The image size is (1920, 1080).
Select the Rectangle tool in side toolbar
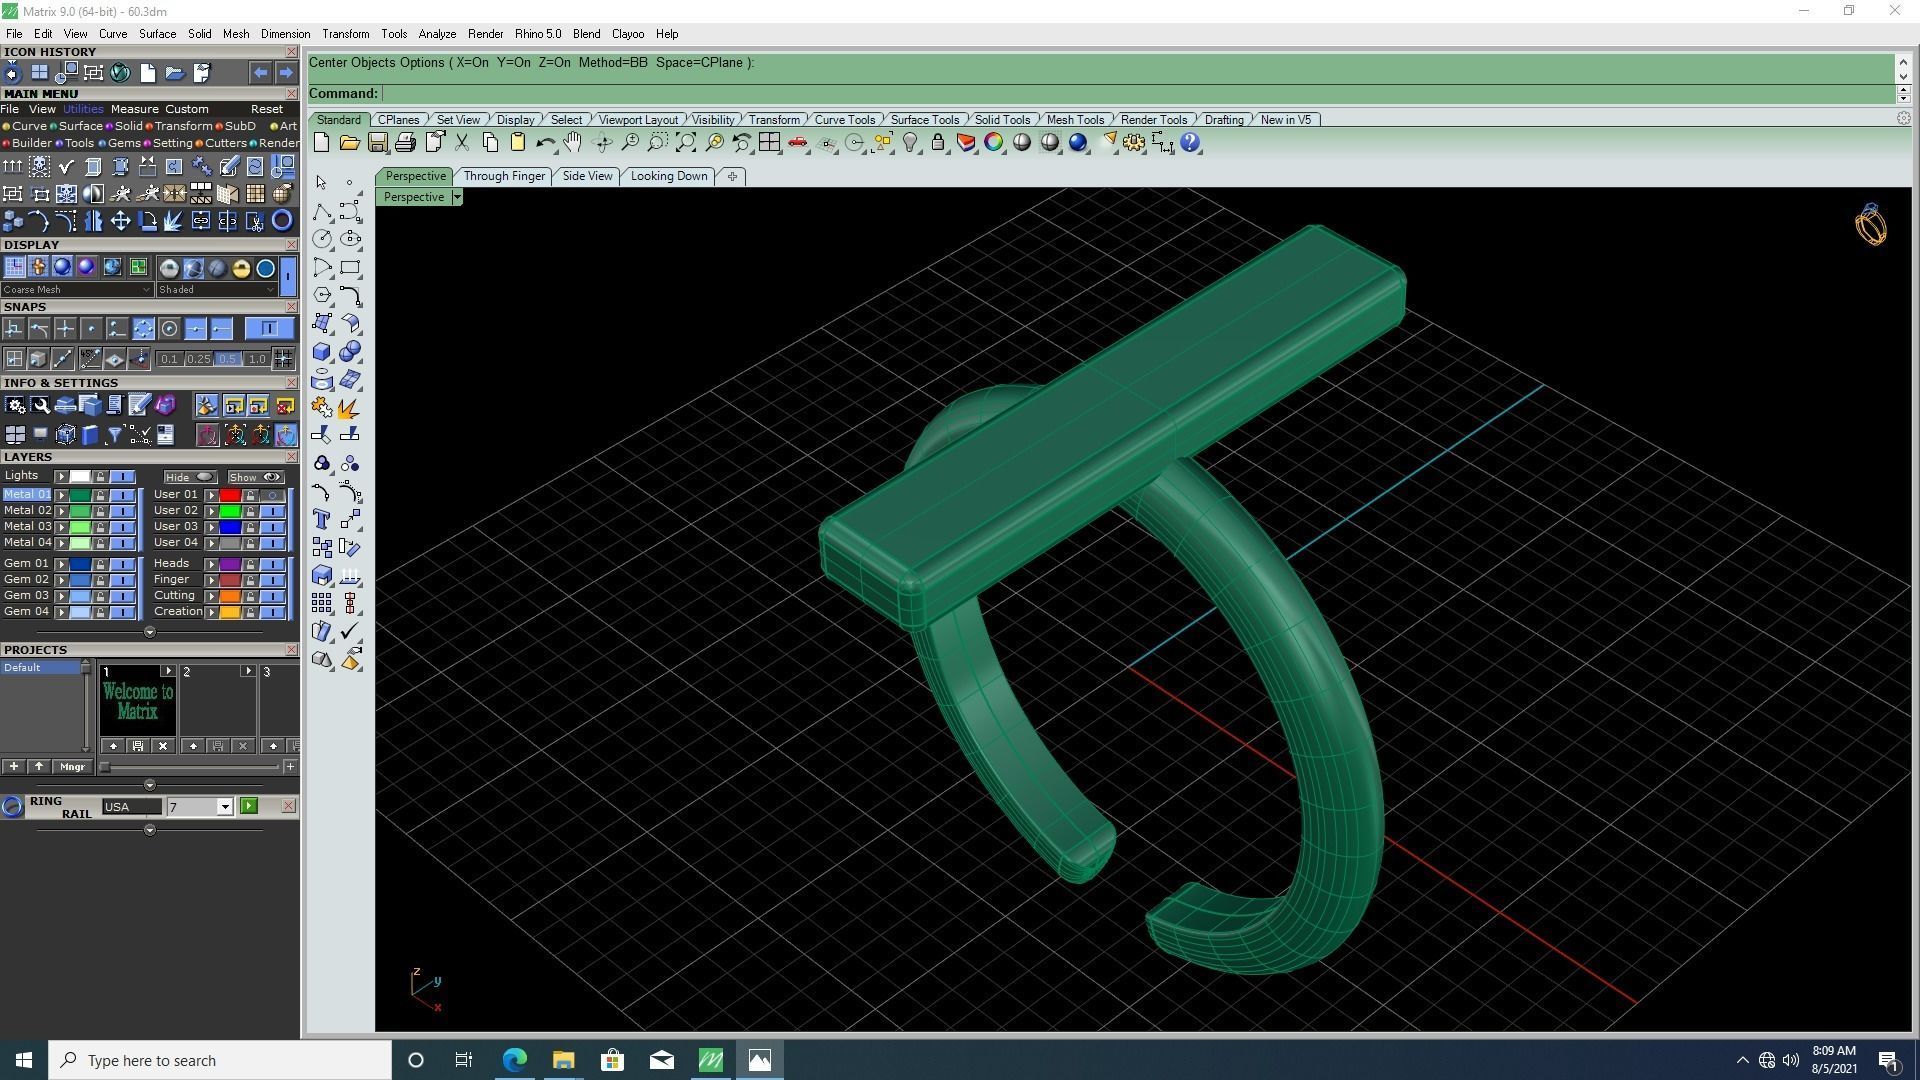(350, 267)
